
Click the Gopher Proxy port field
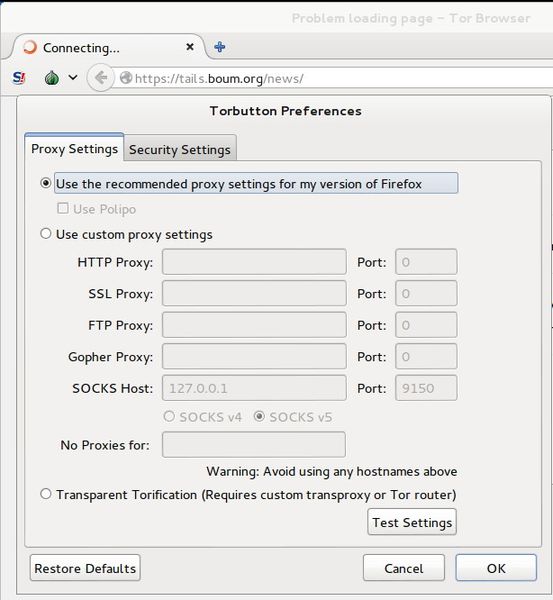point(426,356)
